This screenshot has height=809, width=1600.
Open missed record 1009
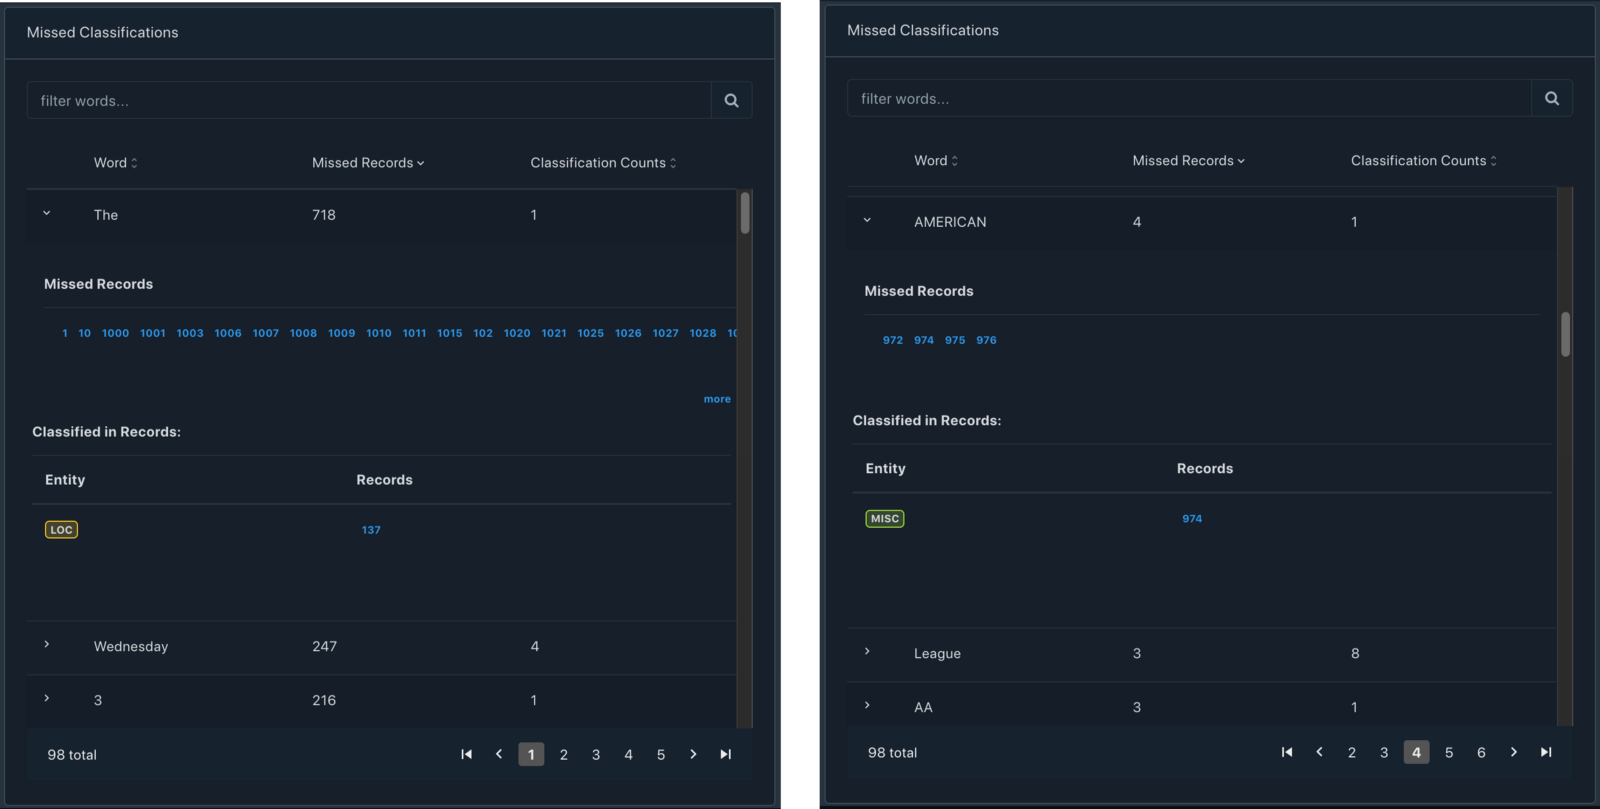(342, 333)
